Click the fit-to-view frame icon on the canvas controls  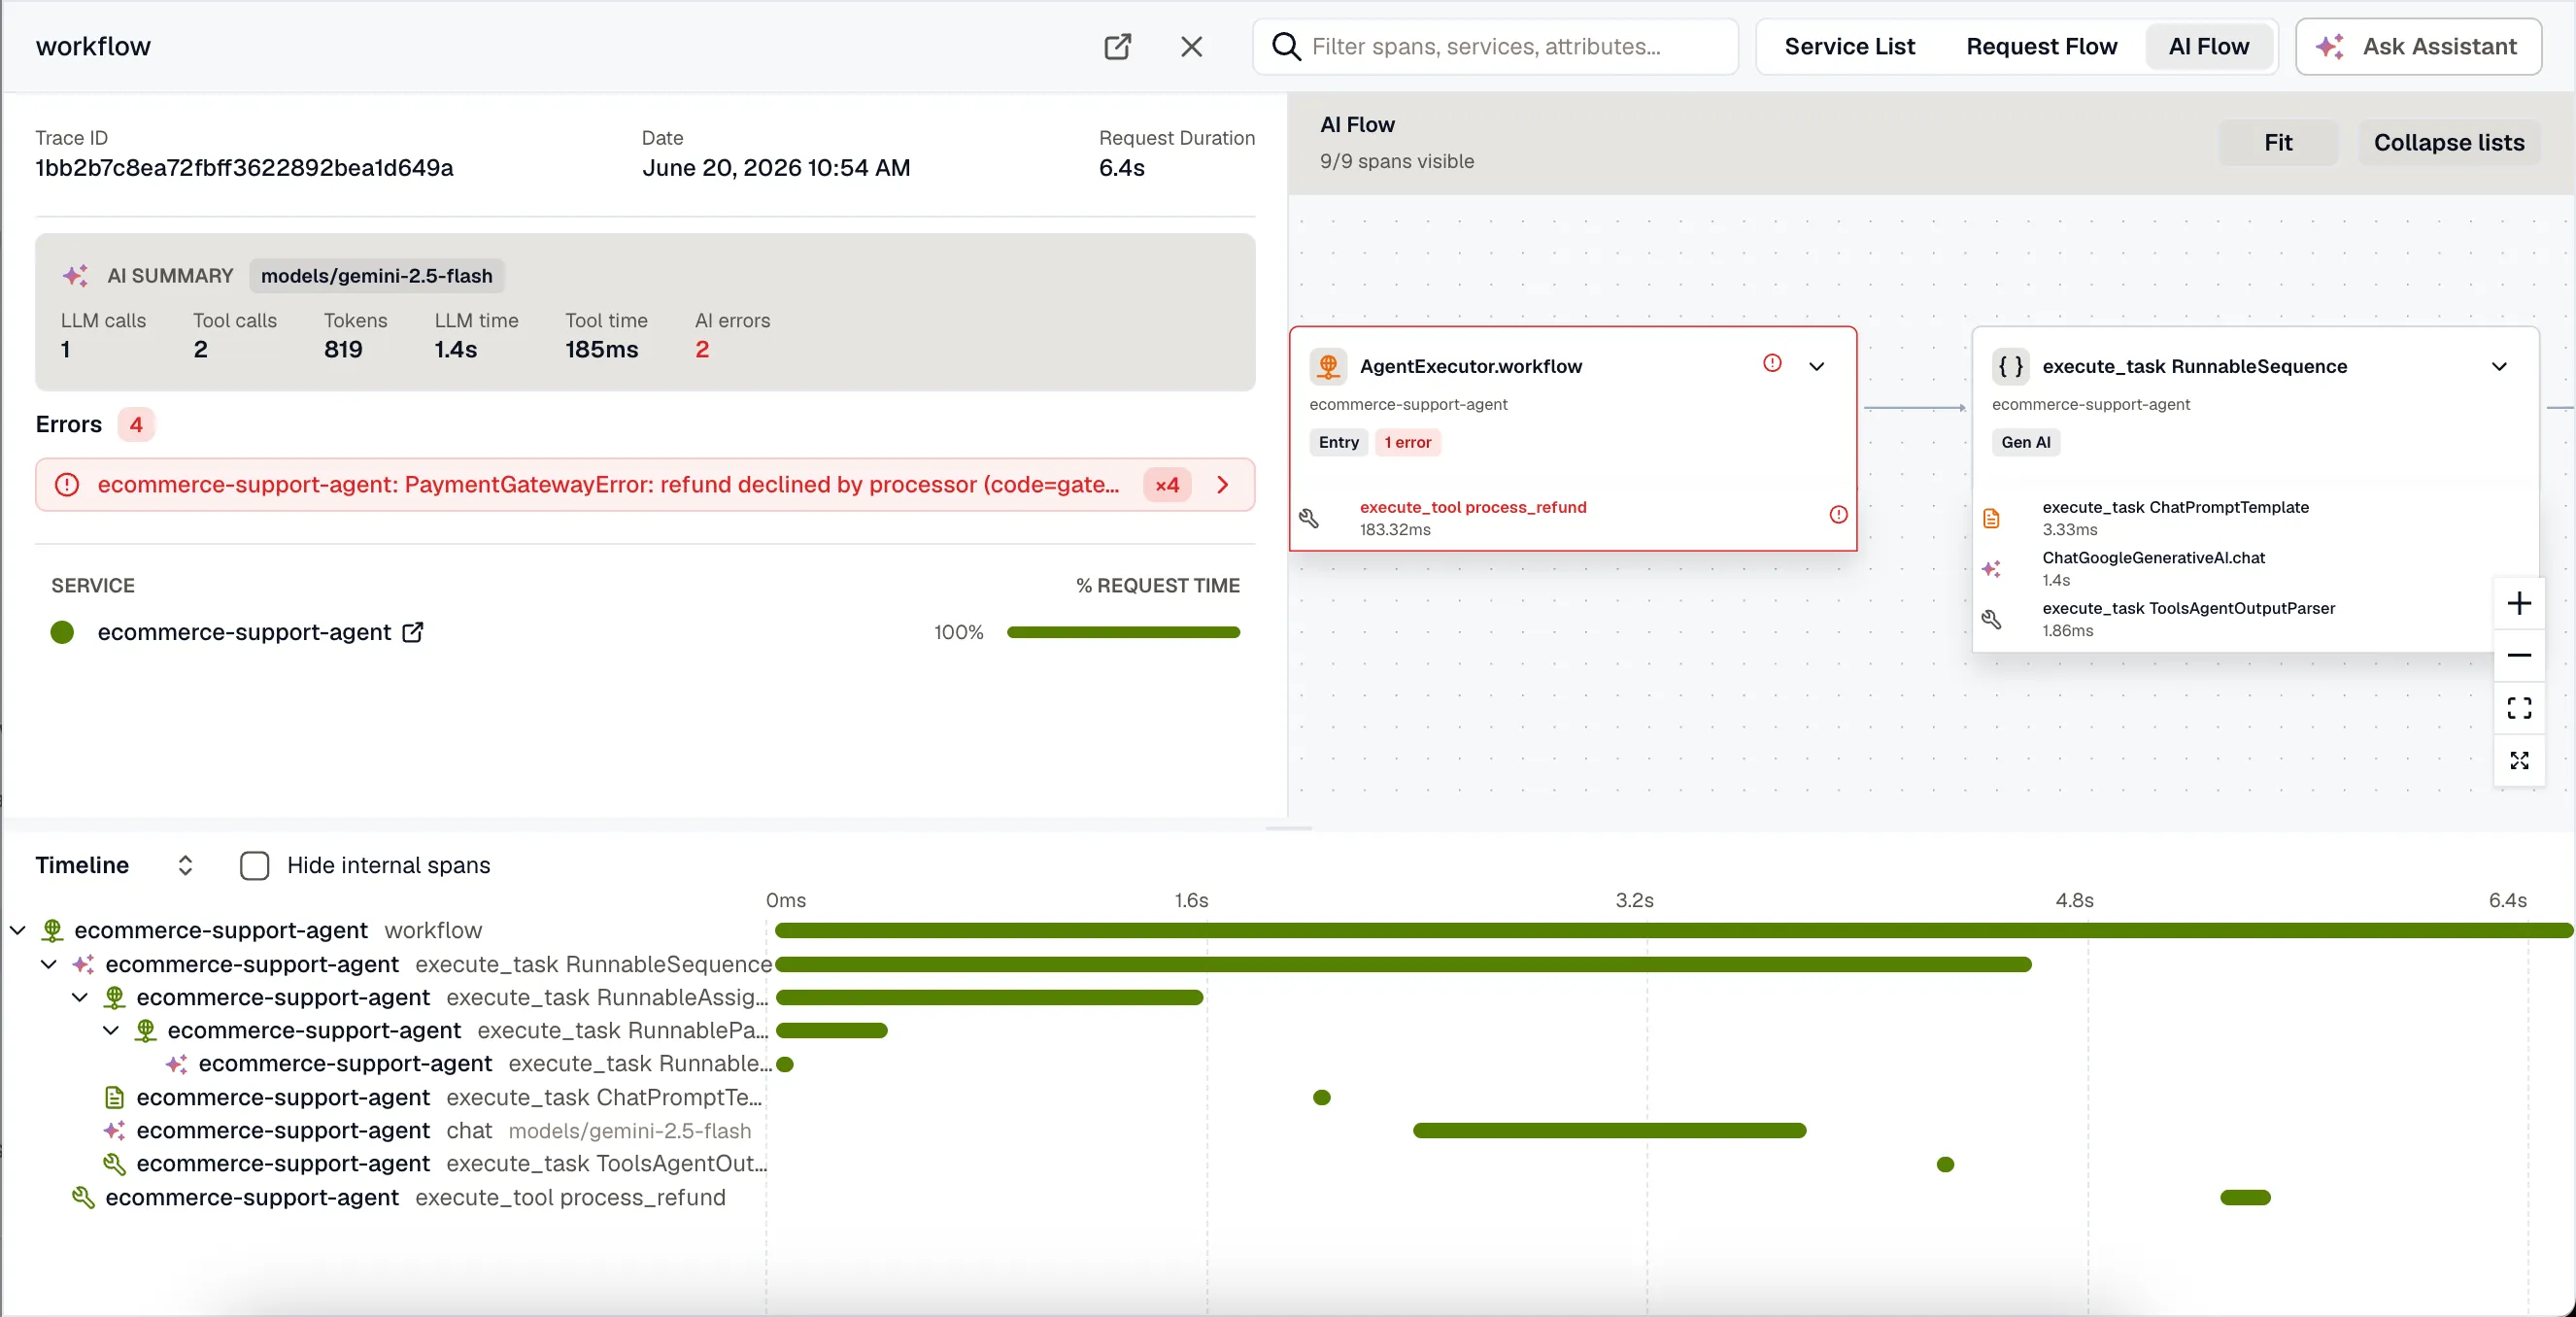coord(2519,708)
